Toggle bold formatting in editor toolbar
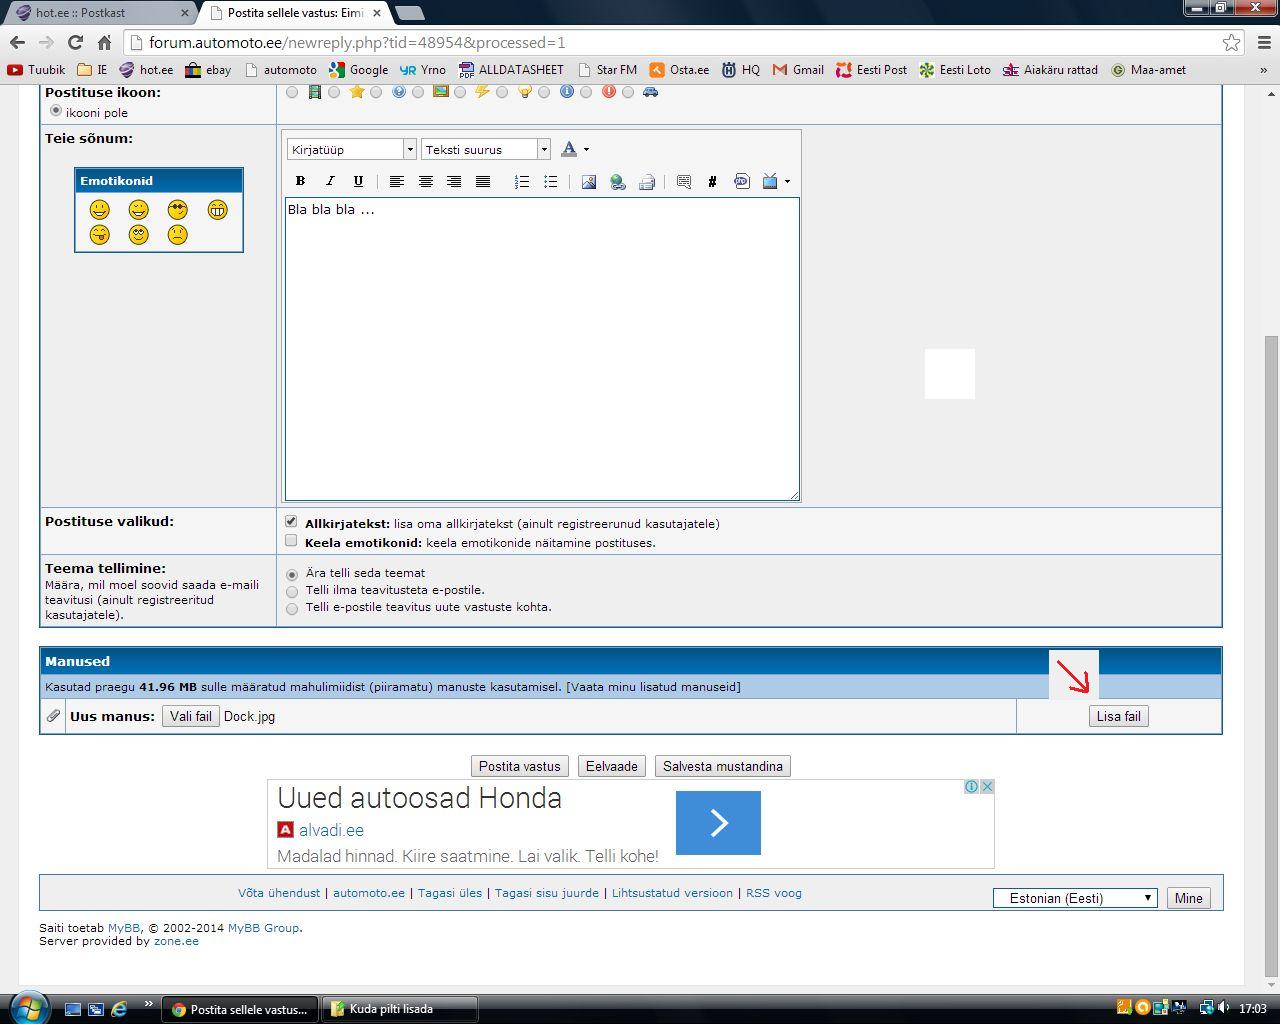1280x1024 pixels. coord(300,181)
